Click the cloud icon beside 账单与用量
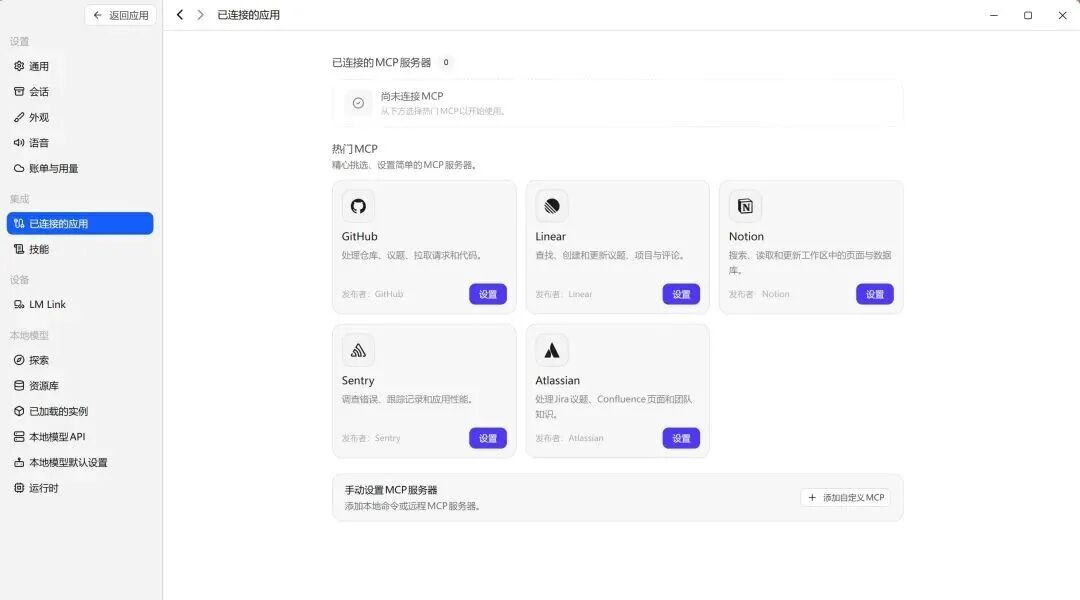This screenshot has height=600, width=1080. tap(19, 168)
